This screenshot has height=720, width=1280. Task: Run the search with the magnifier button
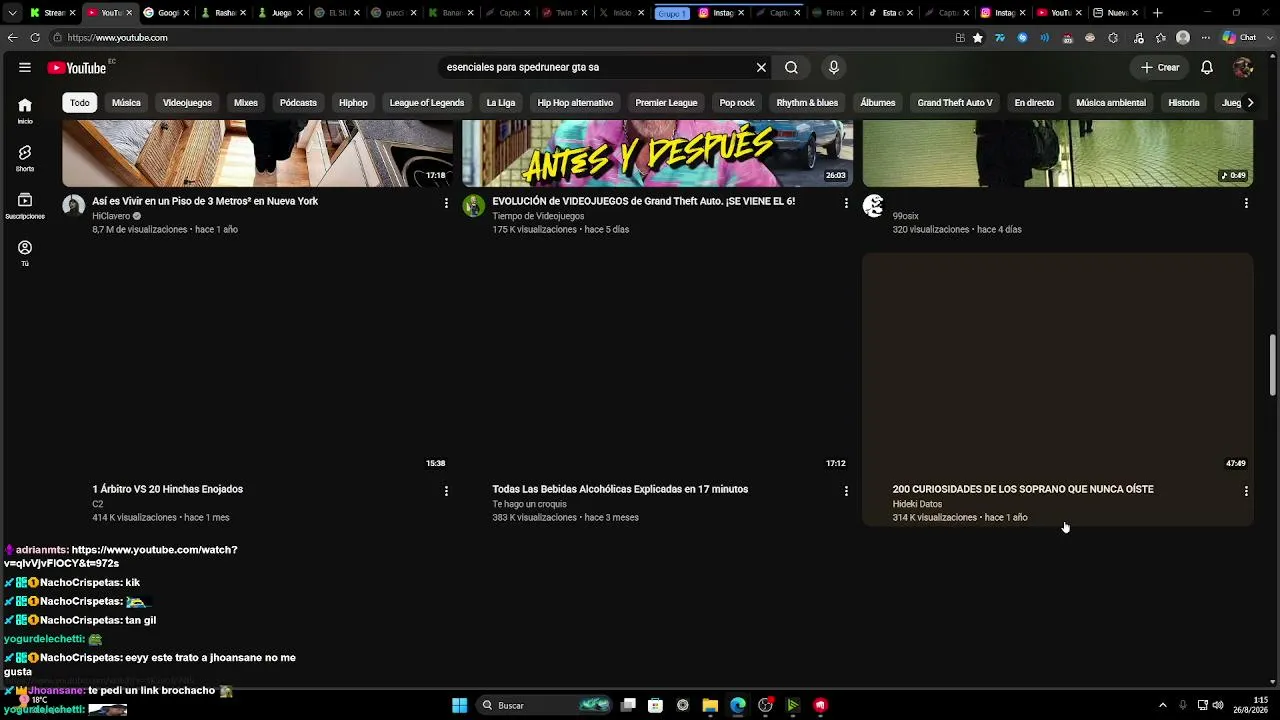click(x=791, y=67)
